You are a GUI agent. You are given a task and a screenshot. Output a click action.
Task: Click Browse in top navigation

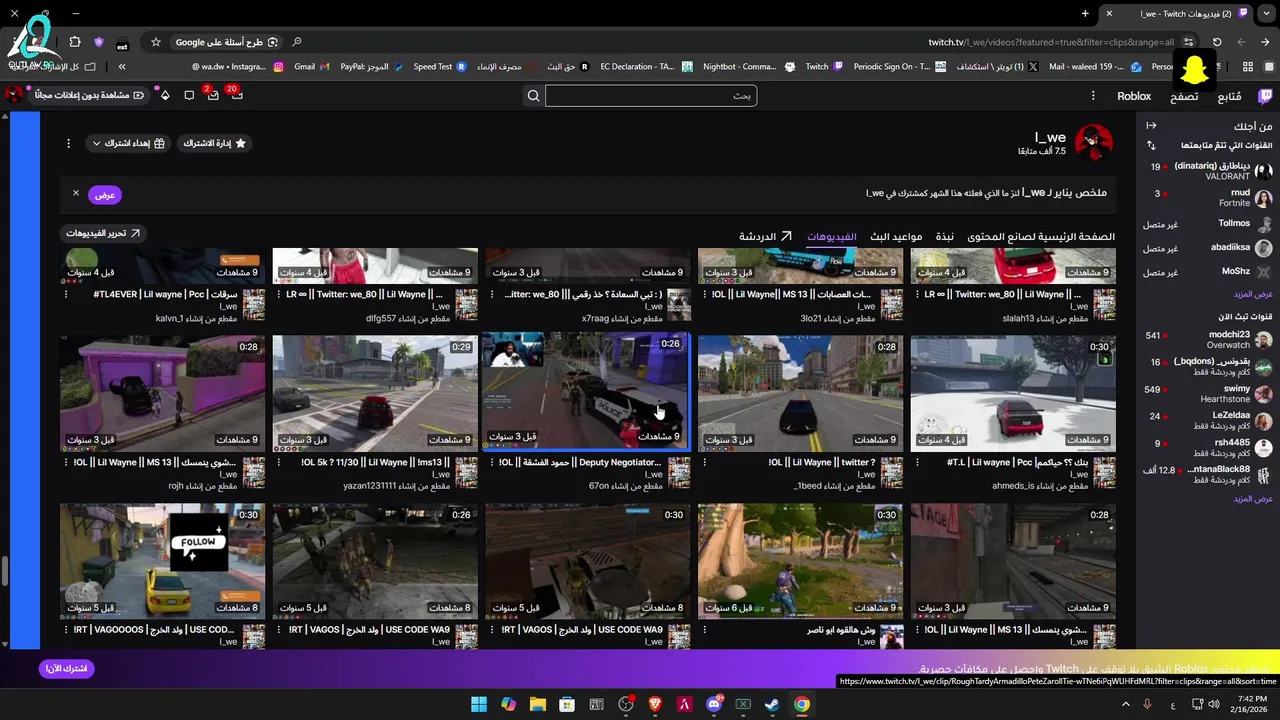click(1184, 96)
